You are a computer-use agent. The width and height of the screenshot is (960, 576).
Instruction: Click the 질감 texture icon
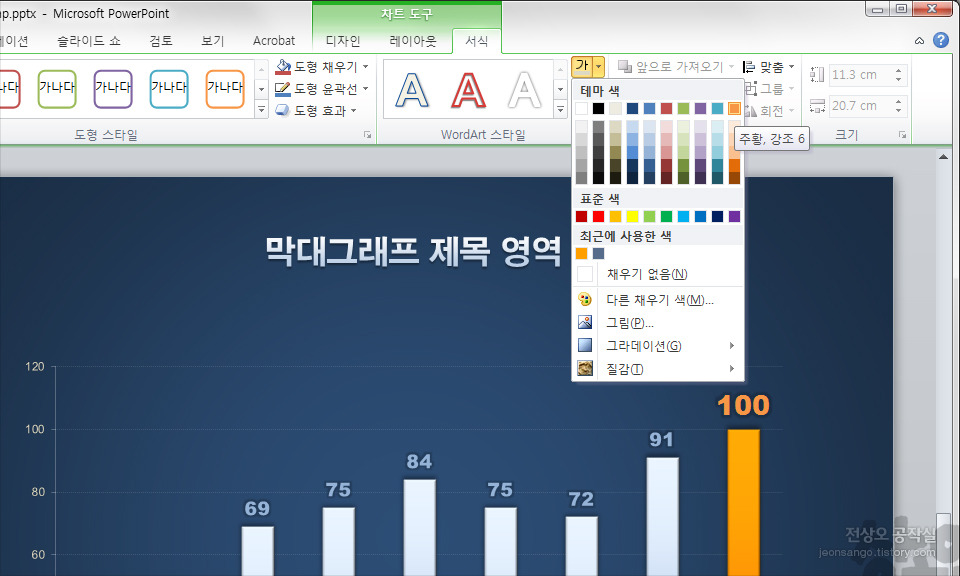point(585,368)
